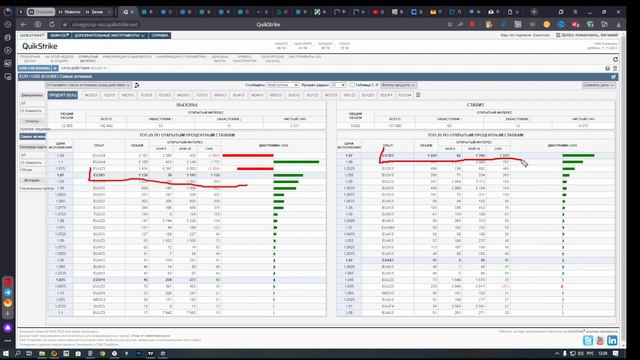This screenshot has width=640, height=360.
Task: Open ОТКРЫТЫЙ ИНТЕРЕС menu item
Action: [88, 59]
